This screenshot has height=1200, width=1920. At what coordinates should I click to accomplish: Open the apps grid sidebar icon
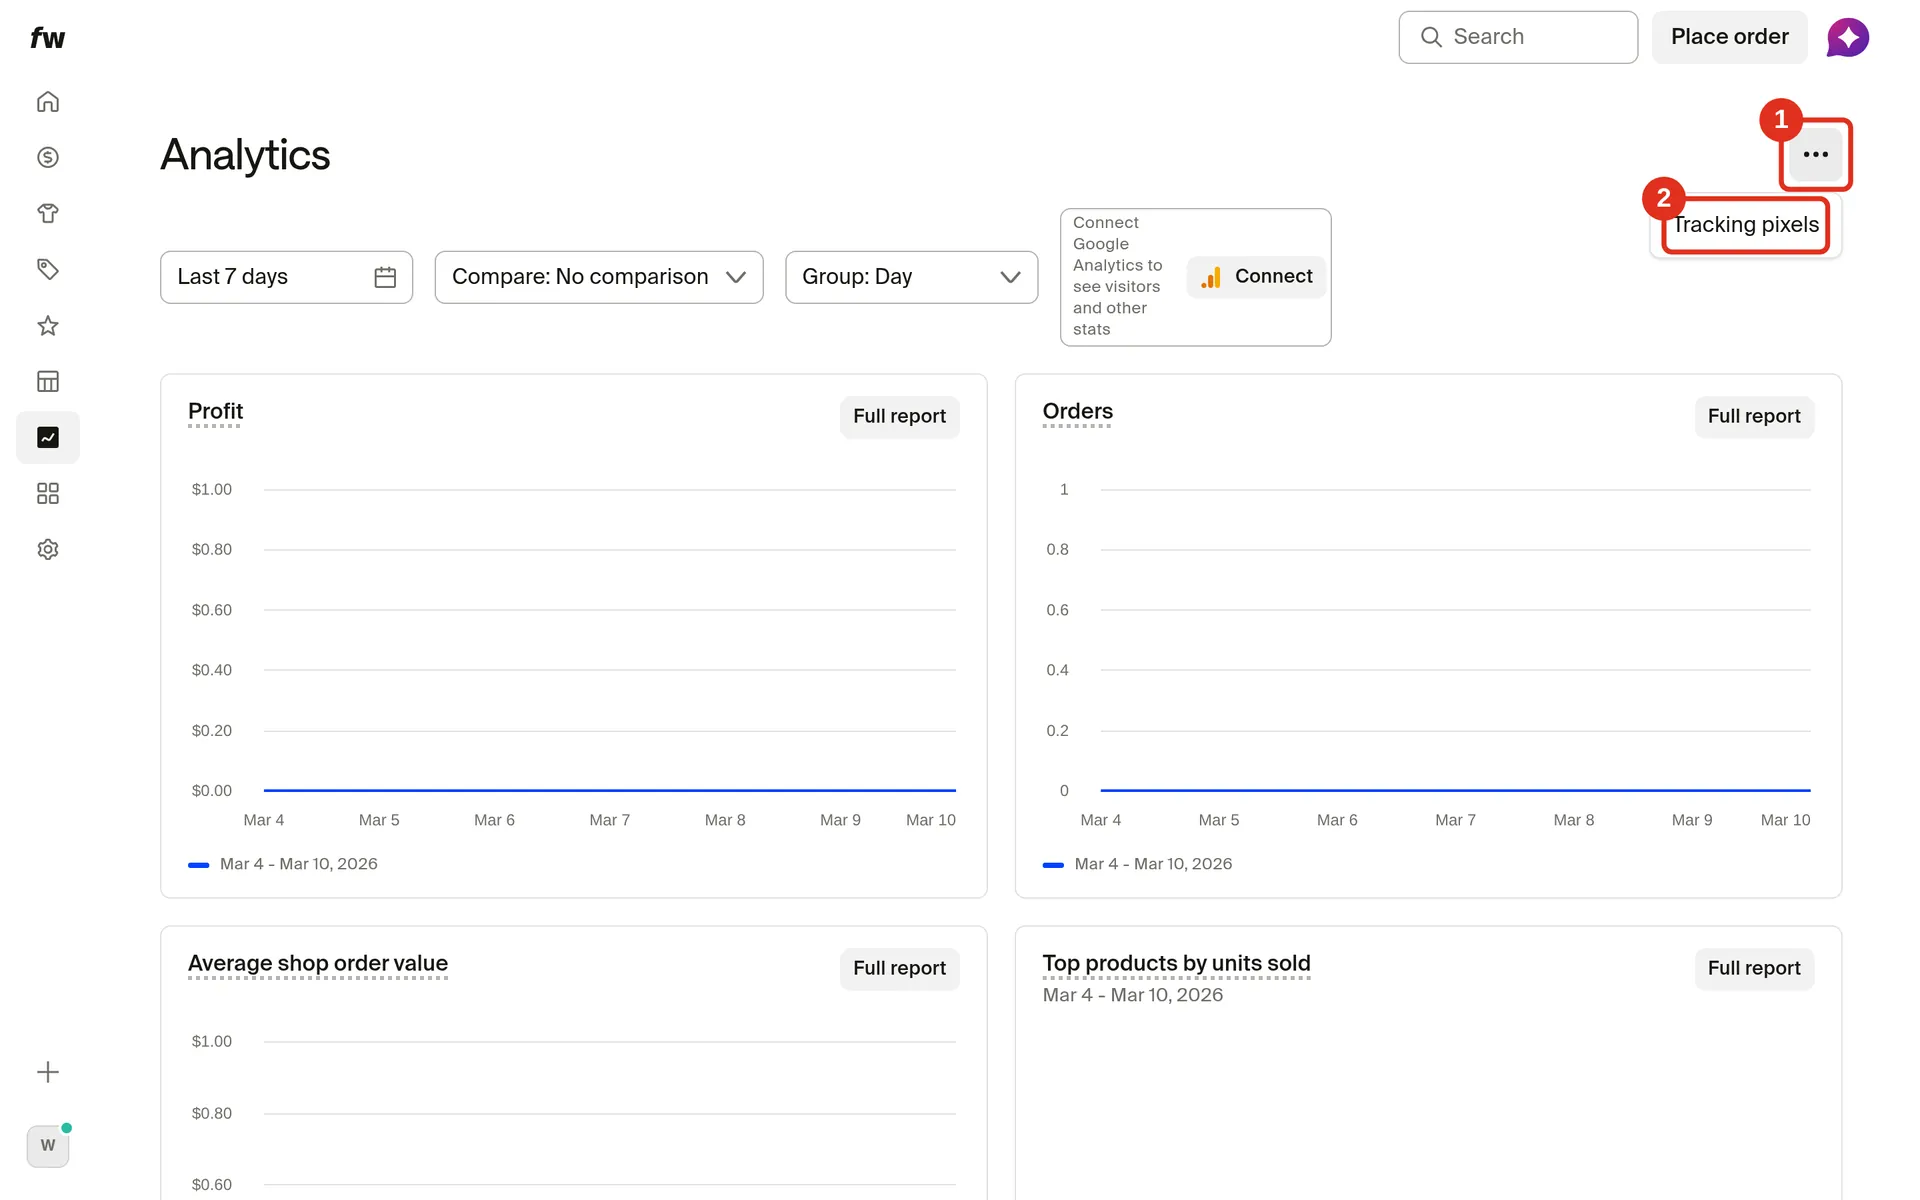[48, 493]
